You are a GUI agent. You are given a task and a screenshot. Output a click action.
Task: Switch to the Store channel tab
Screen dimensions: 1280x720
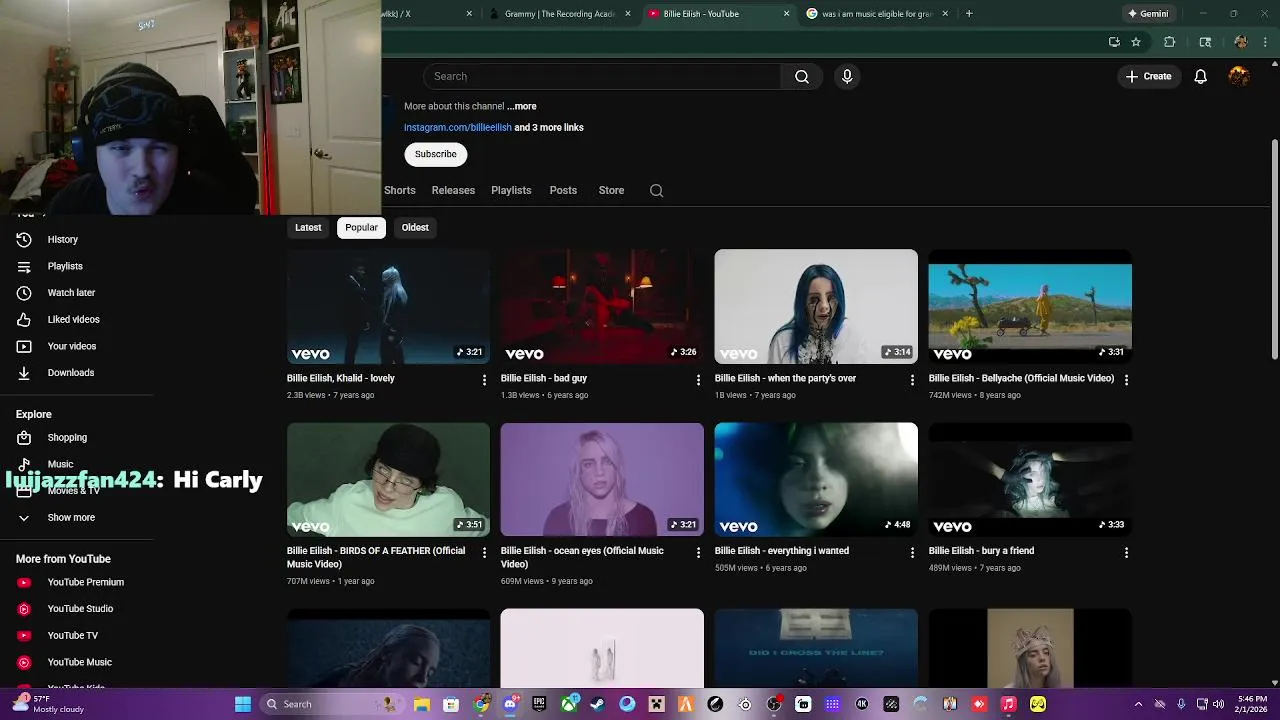(x=611, y=190)
